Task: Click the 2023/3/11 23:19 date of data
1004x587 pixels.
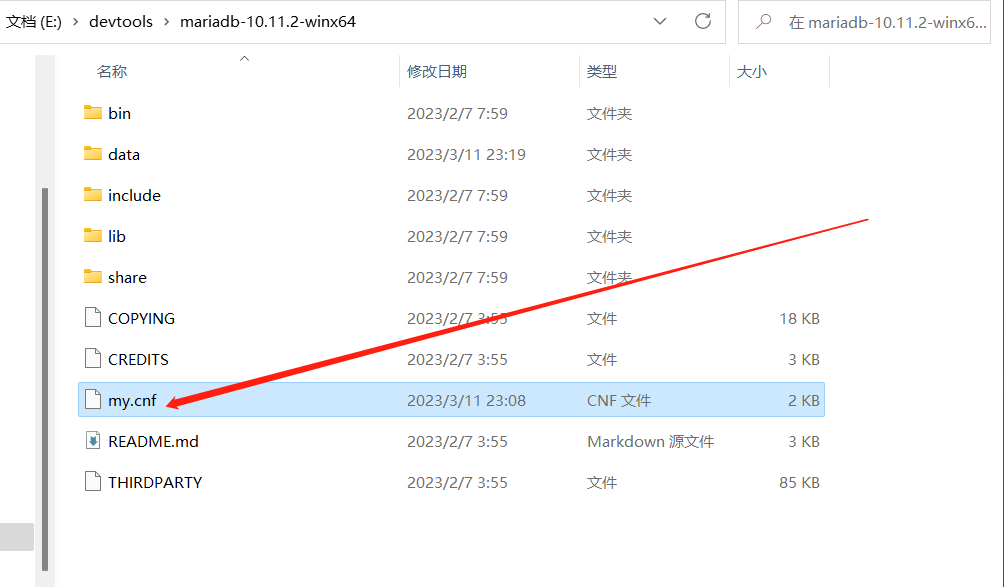Action: tap(466, 154)
